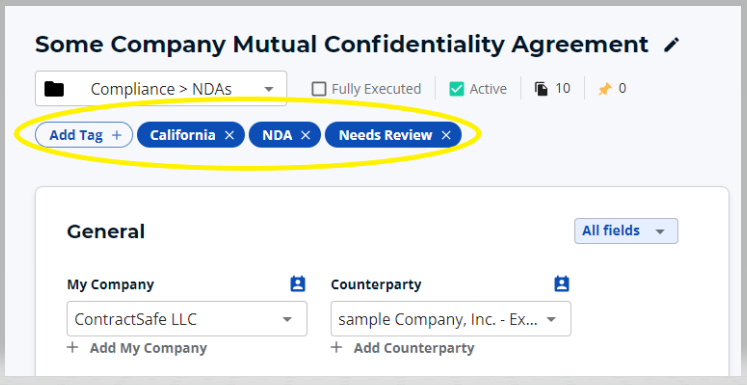Screen dimensions: 747x385
Task: Remove the NDA tag
Action: click(x=305, y=135)
